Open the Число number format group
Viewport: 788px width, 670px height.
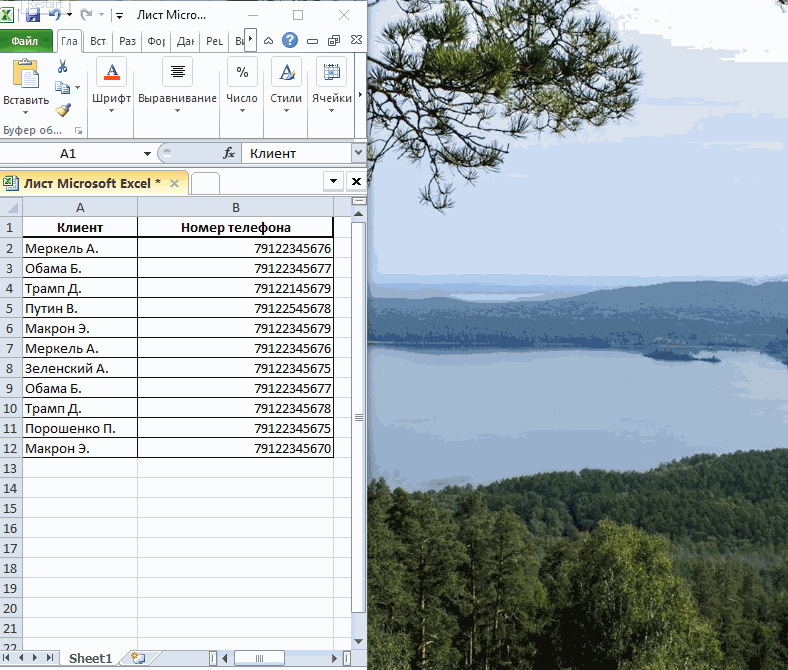click(x=242, y=85)
